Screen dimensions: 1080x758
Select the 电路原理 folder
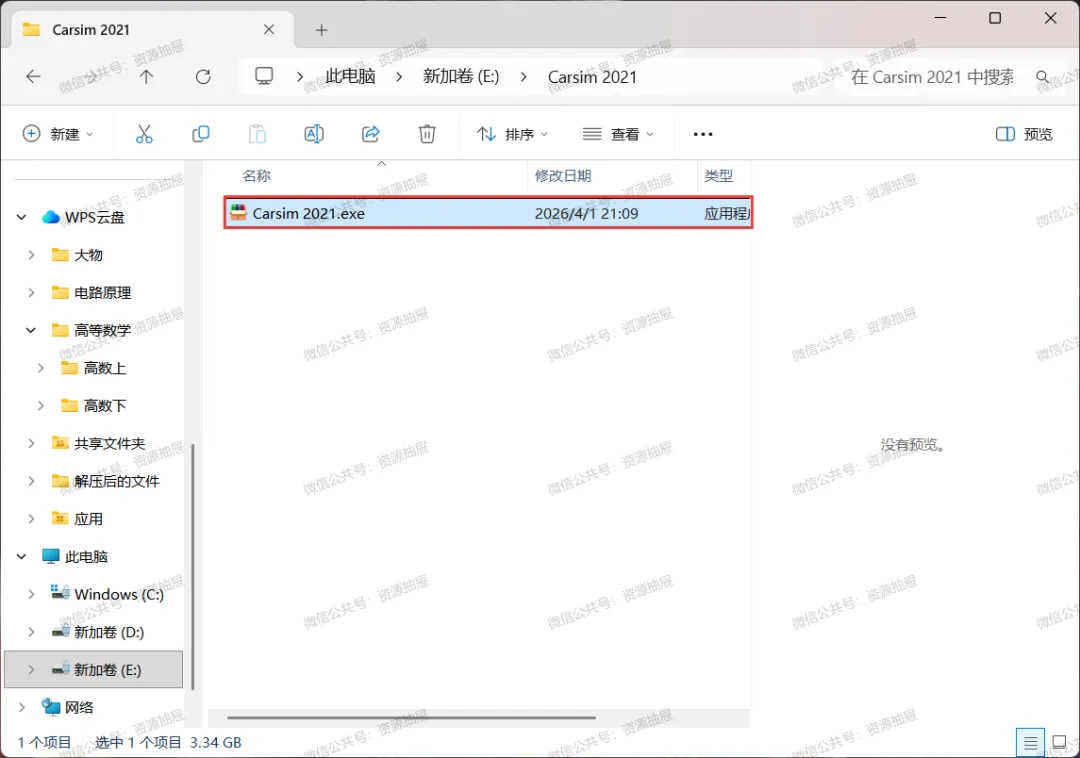(102, 293)
